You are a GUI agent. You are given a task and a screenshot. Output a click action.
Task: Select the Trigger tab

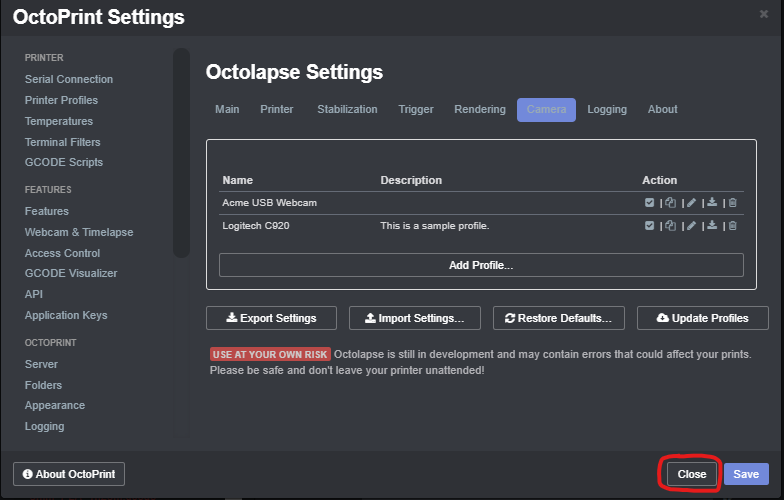(x=416, y=110)
